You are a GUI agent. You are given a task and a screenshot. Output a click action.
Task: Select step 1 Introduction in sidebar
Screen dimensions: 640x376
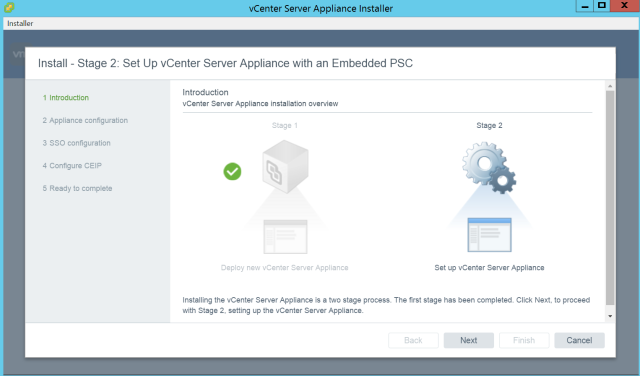[66, 98]
